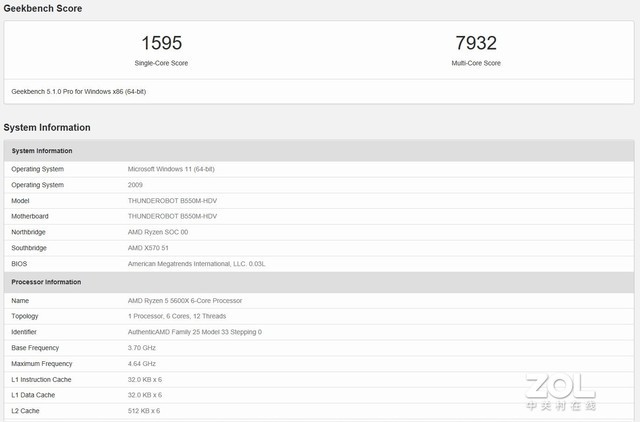This screenshot has width=640, height=422.
Task: Select the BIOS label
Action: pyautogui.click(x=19, y=264)
